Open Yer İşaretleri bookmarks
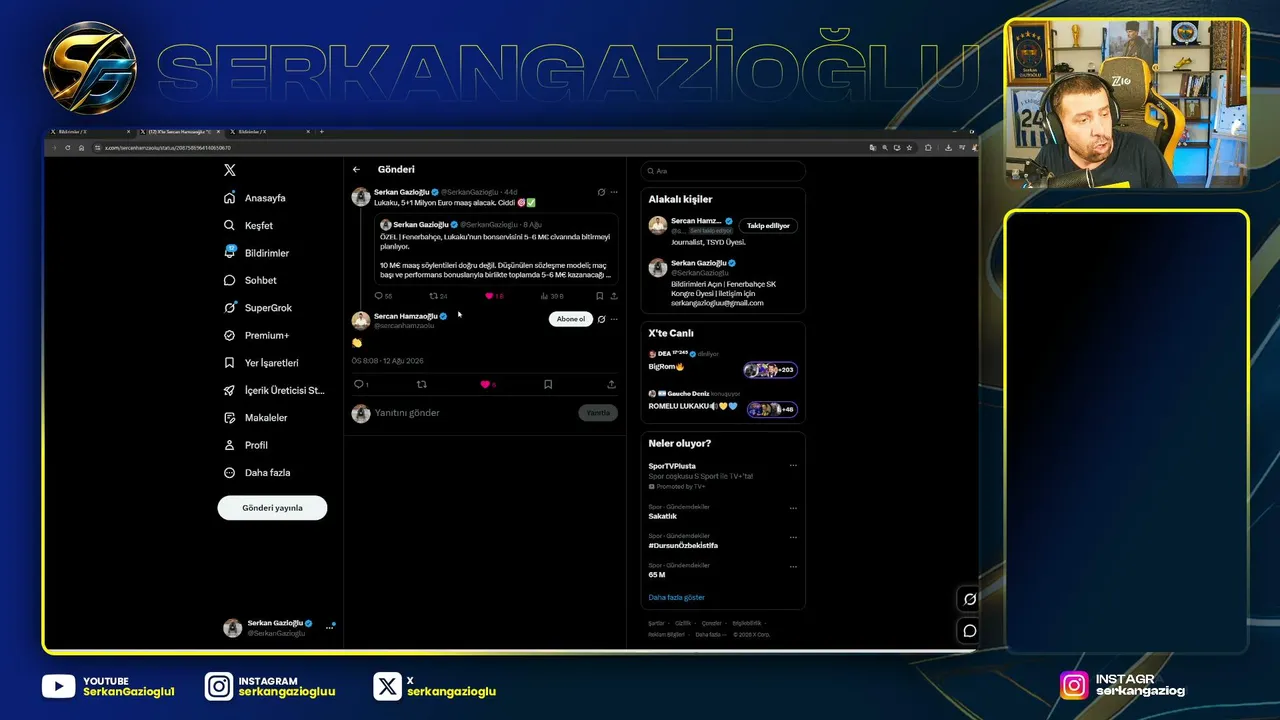Screen dimensions: 1280x720 (x=262, y=363)
